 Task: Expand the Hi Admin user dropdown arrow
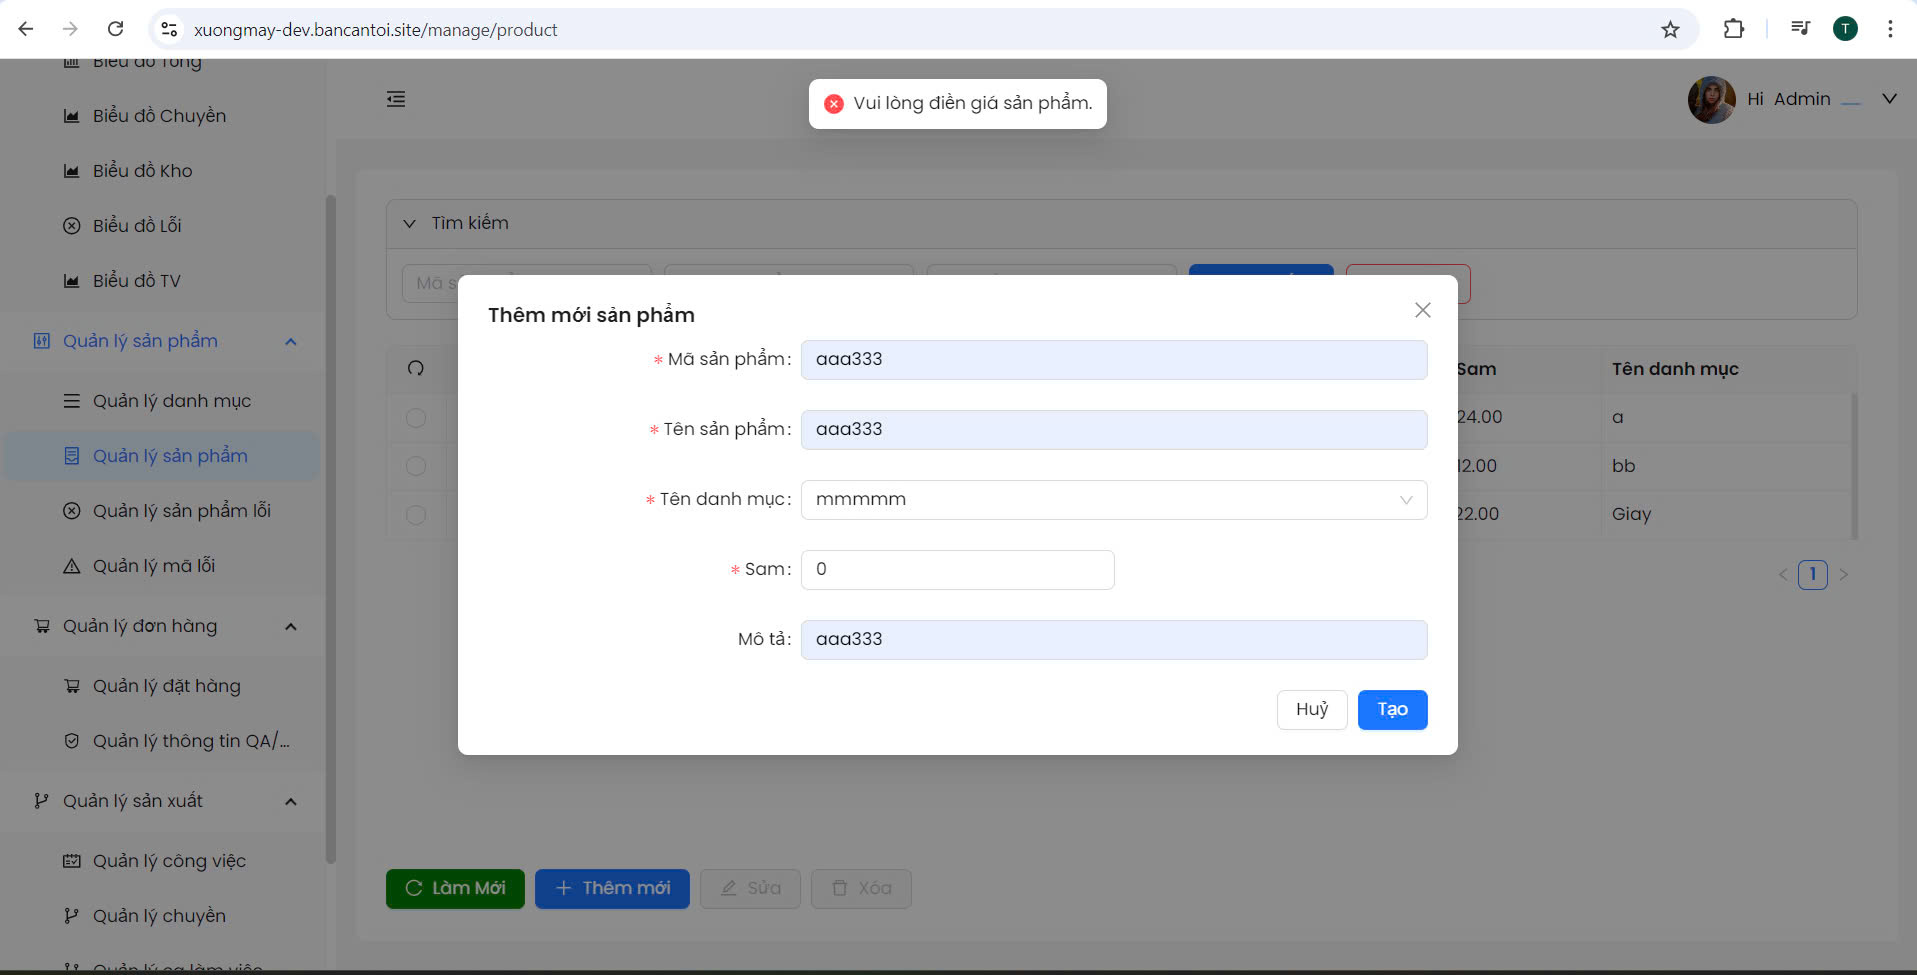1889,99
